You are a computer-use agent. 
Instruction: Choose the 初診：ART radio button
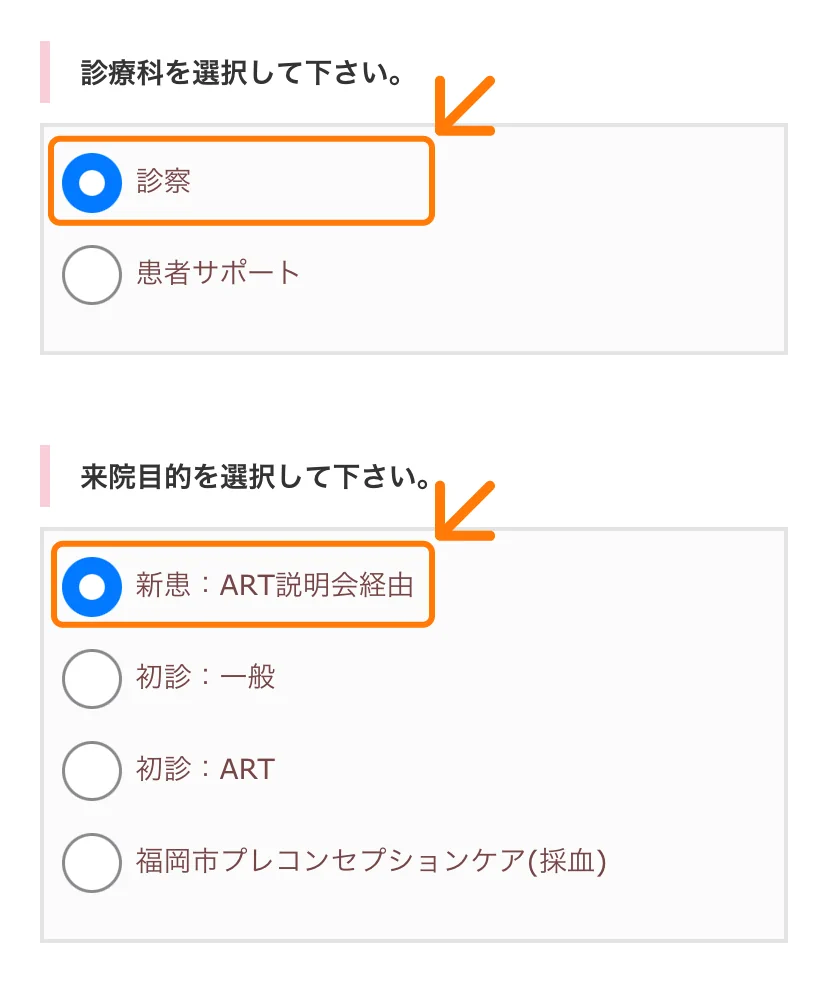(92, 770)
